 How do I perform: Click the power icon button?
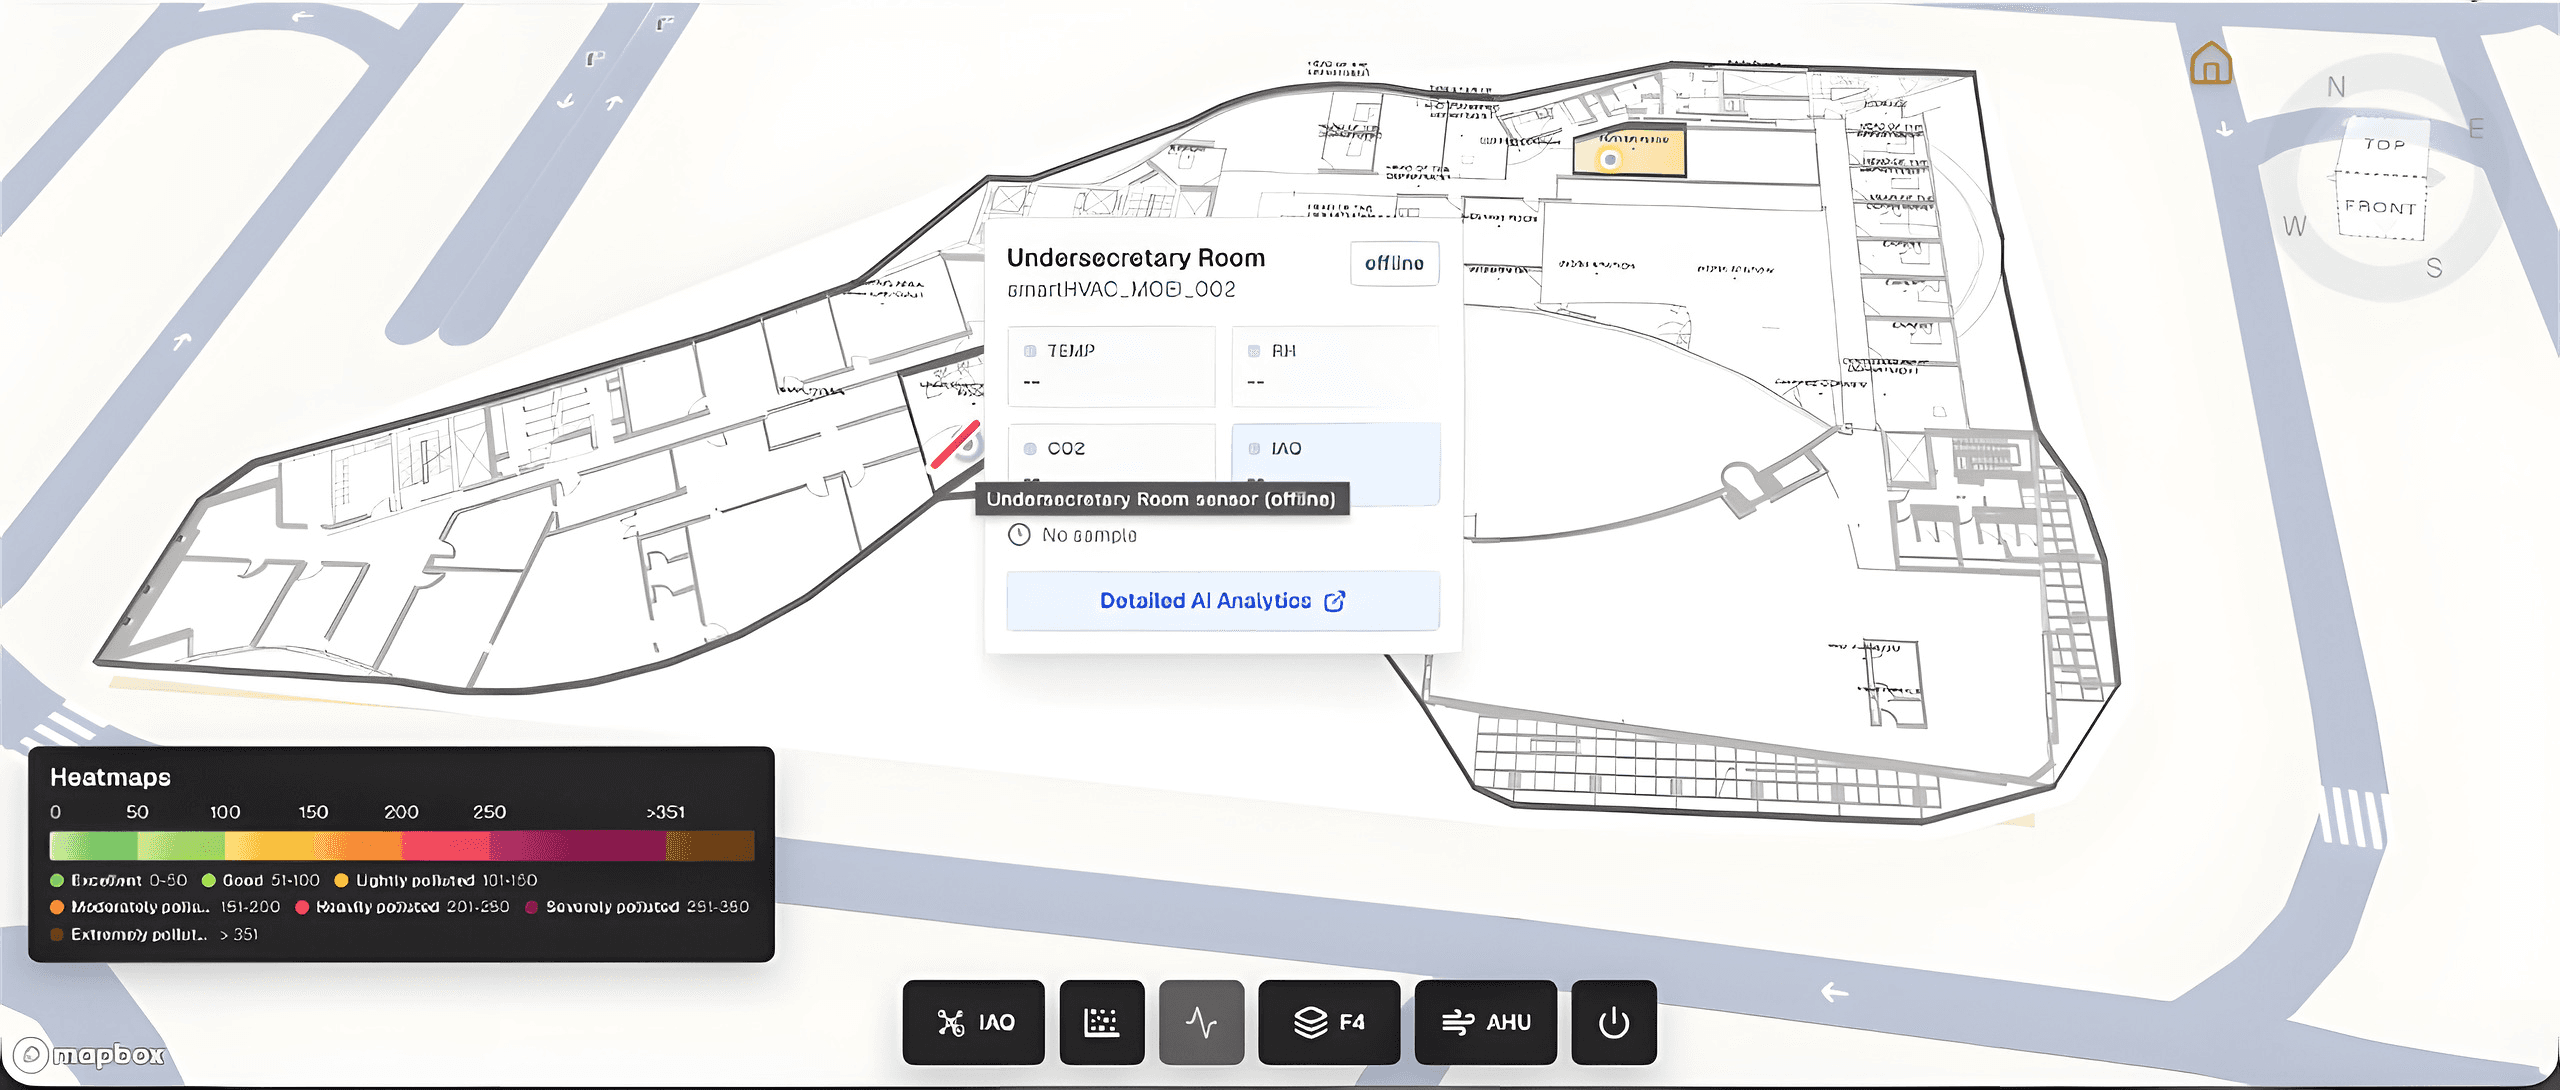click(1614, 1022)
